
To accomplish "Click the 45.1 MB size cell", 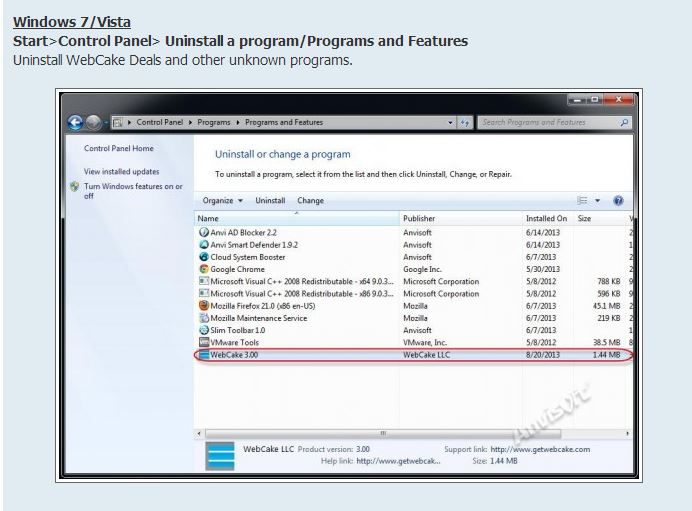I will [606, 306].
